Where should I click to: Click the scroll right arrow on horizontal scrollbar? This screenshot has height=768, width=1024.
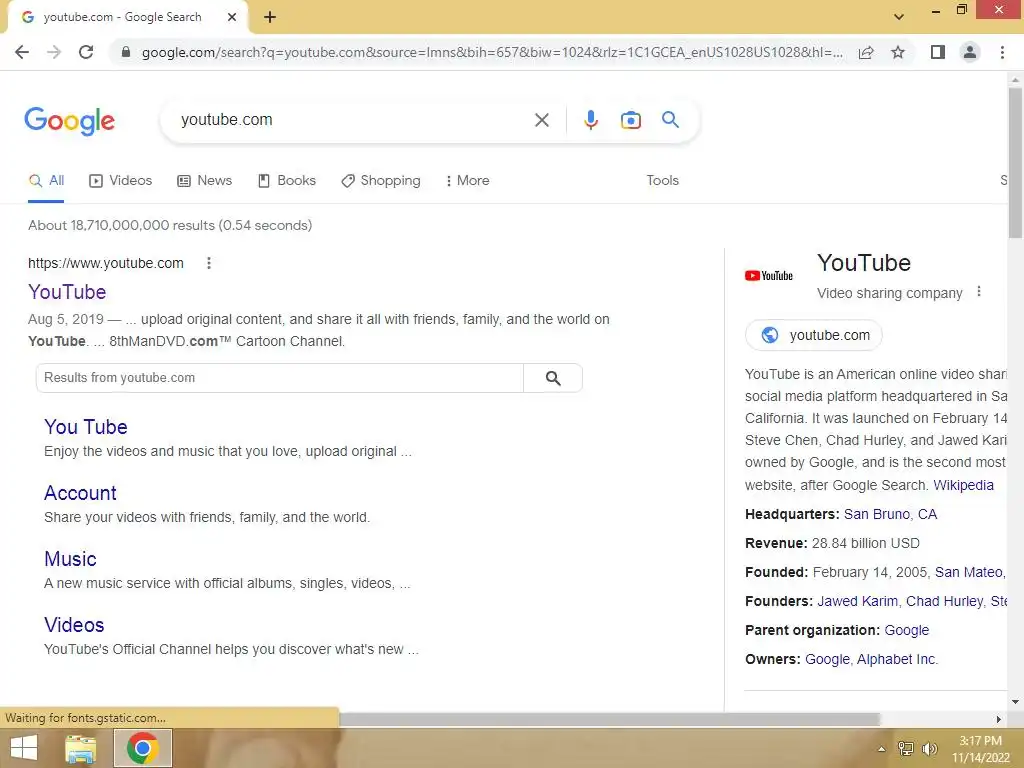point(998,719)
